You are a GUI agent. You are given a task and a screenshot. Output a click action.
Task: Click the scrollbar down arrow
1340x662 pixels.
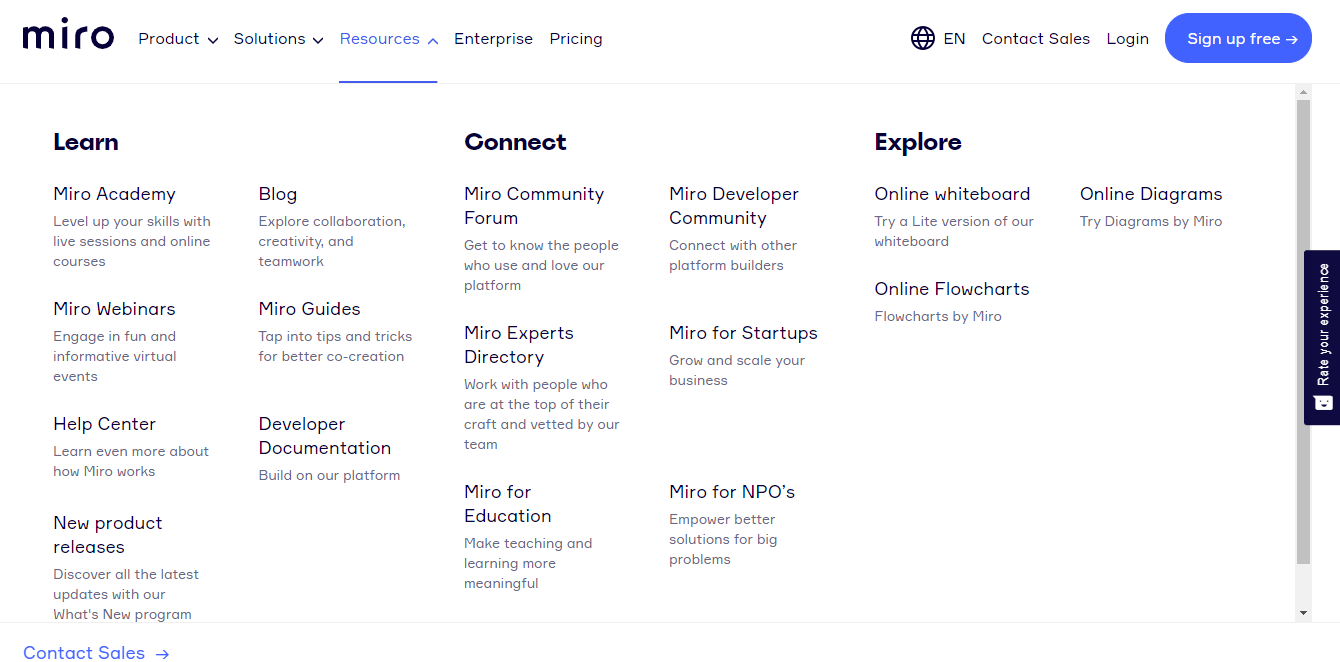tap(1303, 612)
